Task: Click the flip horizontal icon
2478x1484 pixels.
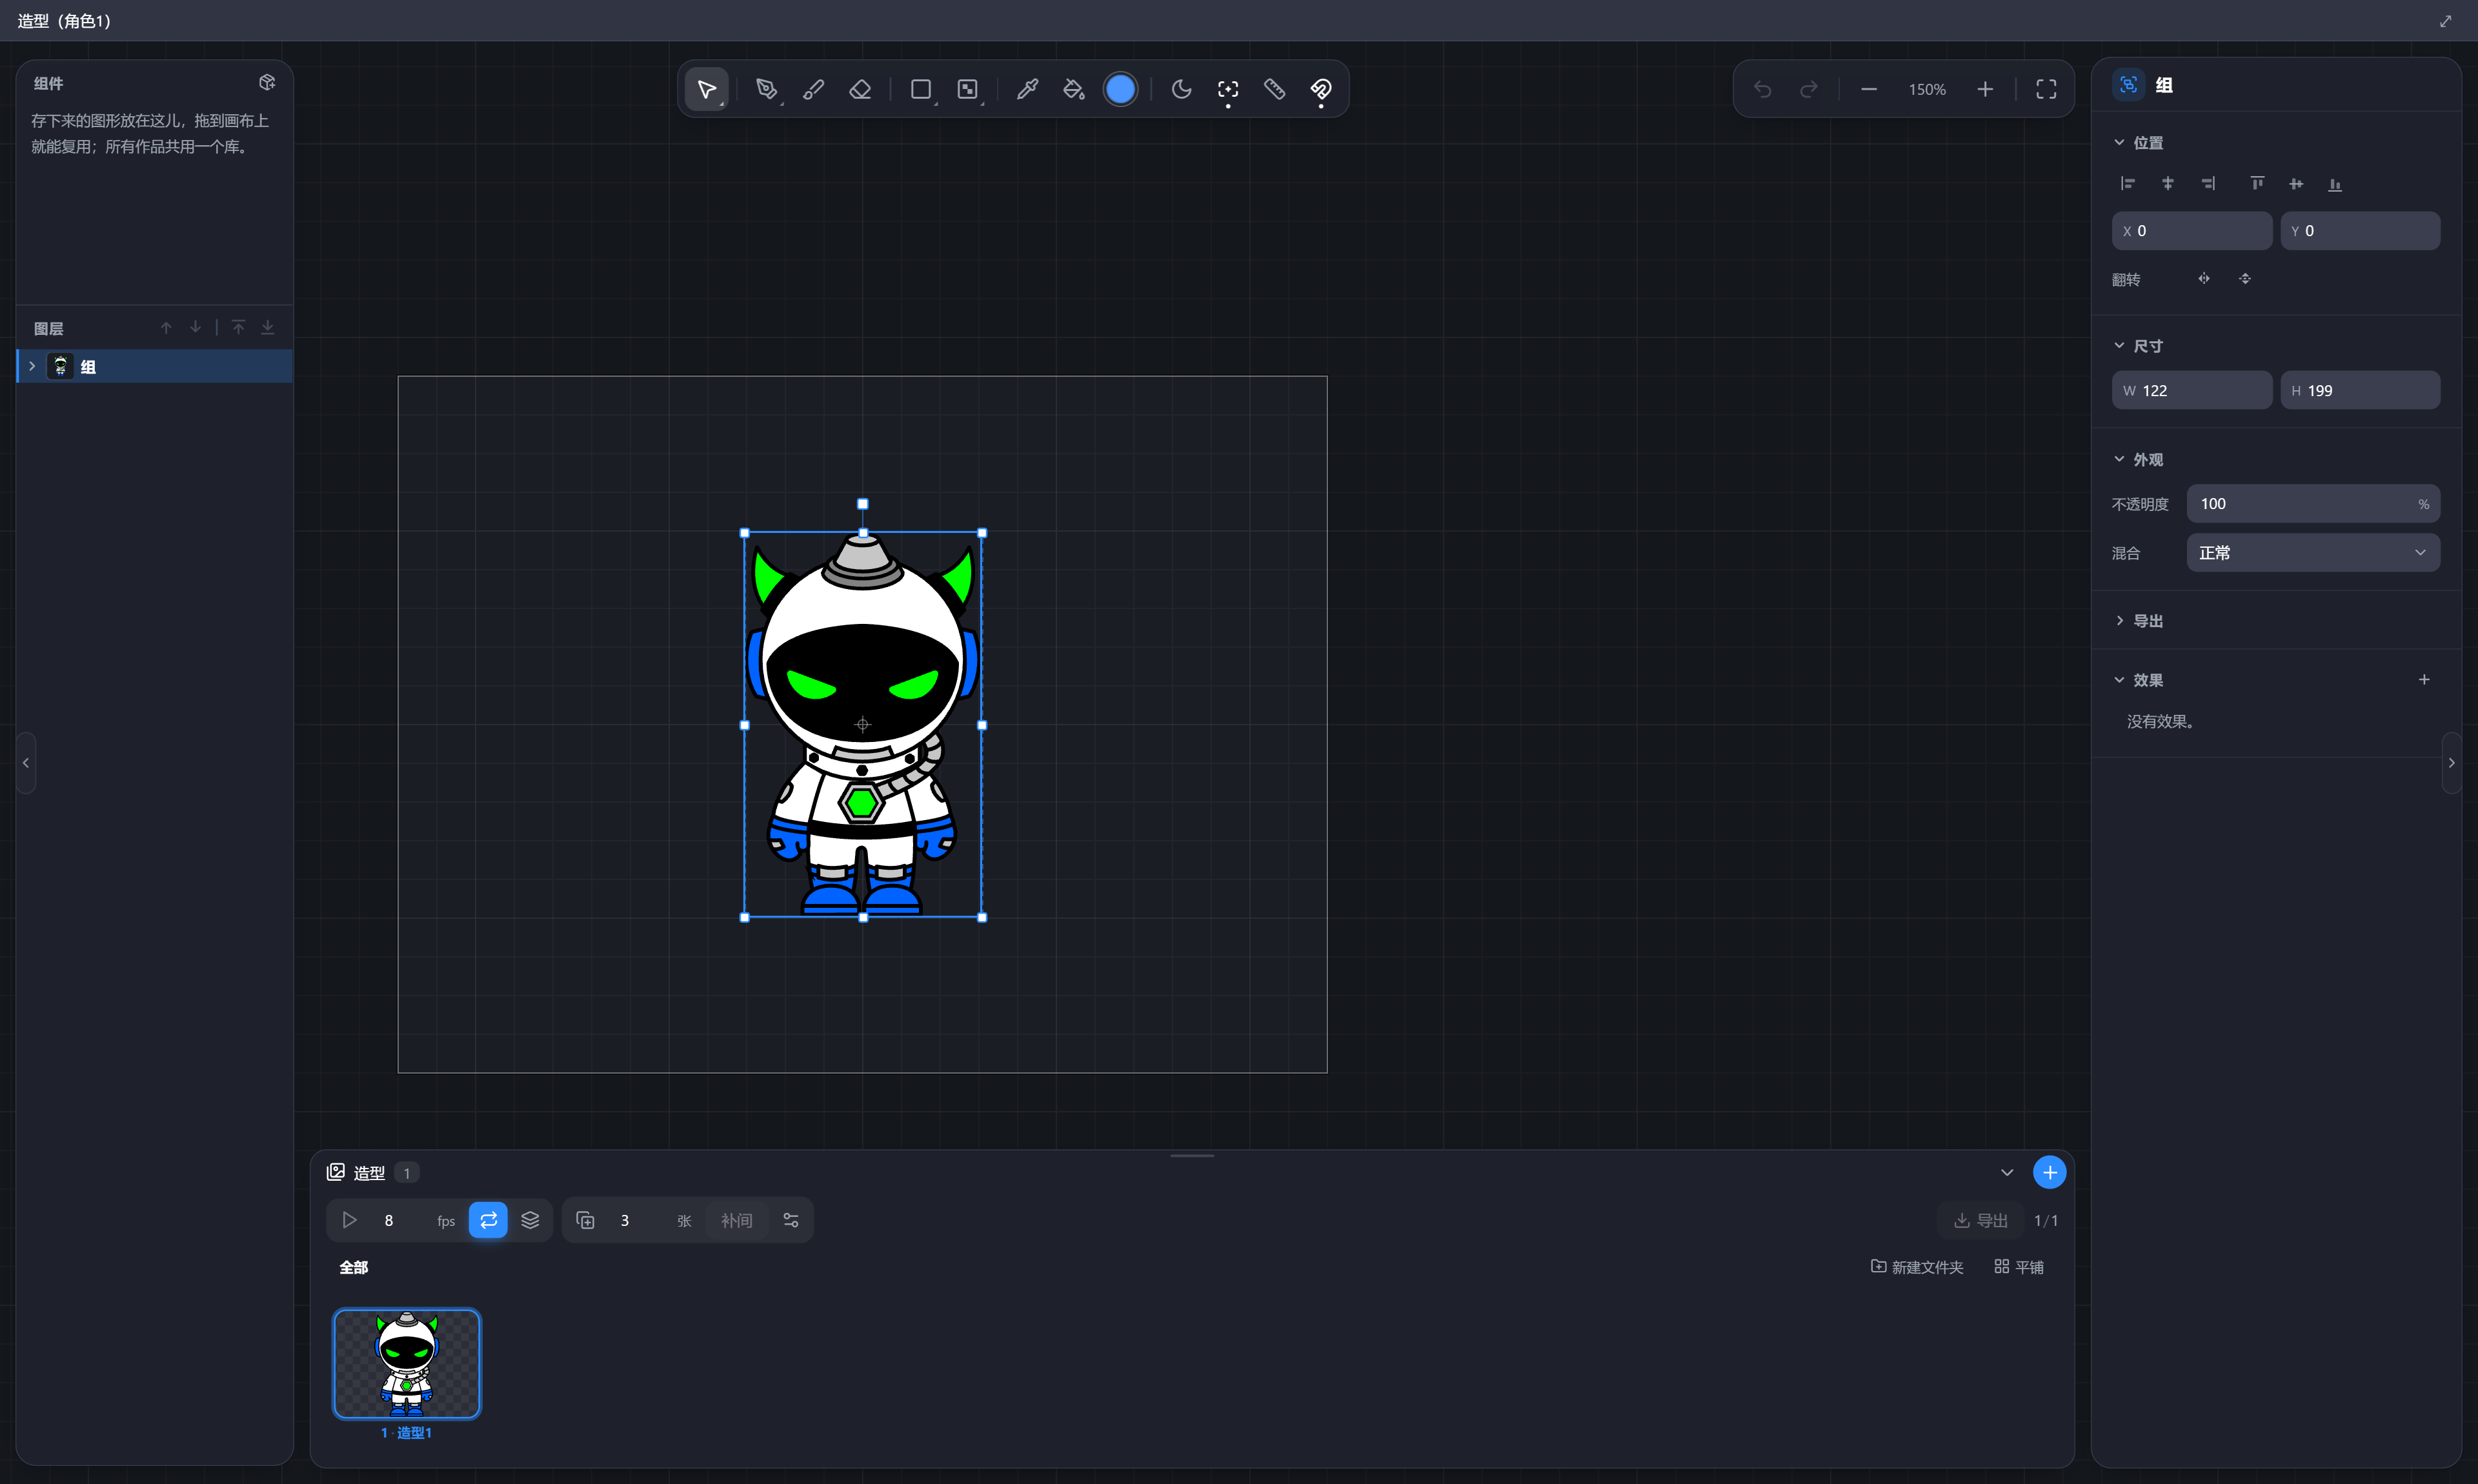Action: click(x=2204, y=279)
